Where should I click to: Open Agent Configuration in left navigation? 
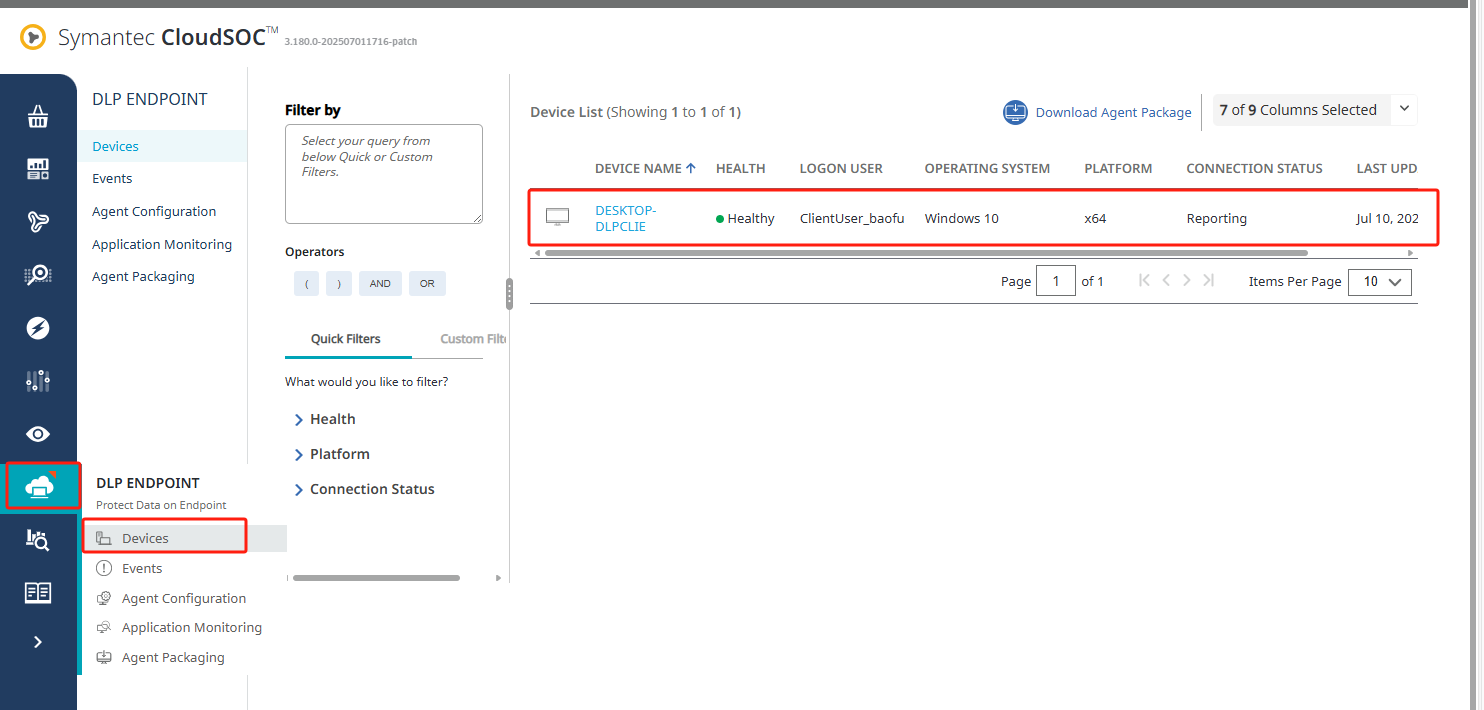pyautogui.click(x=154, y=211)
